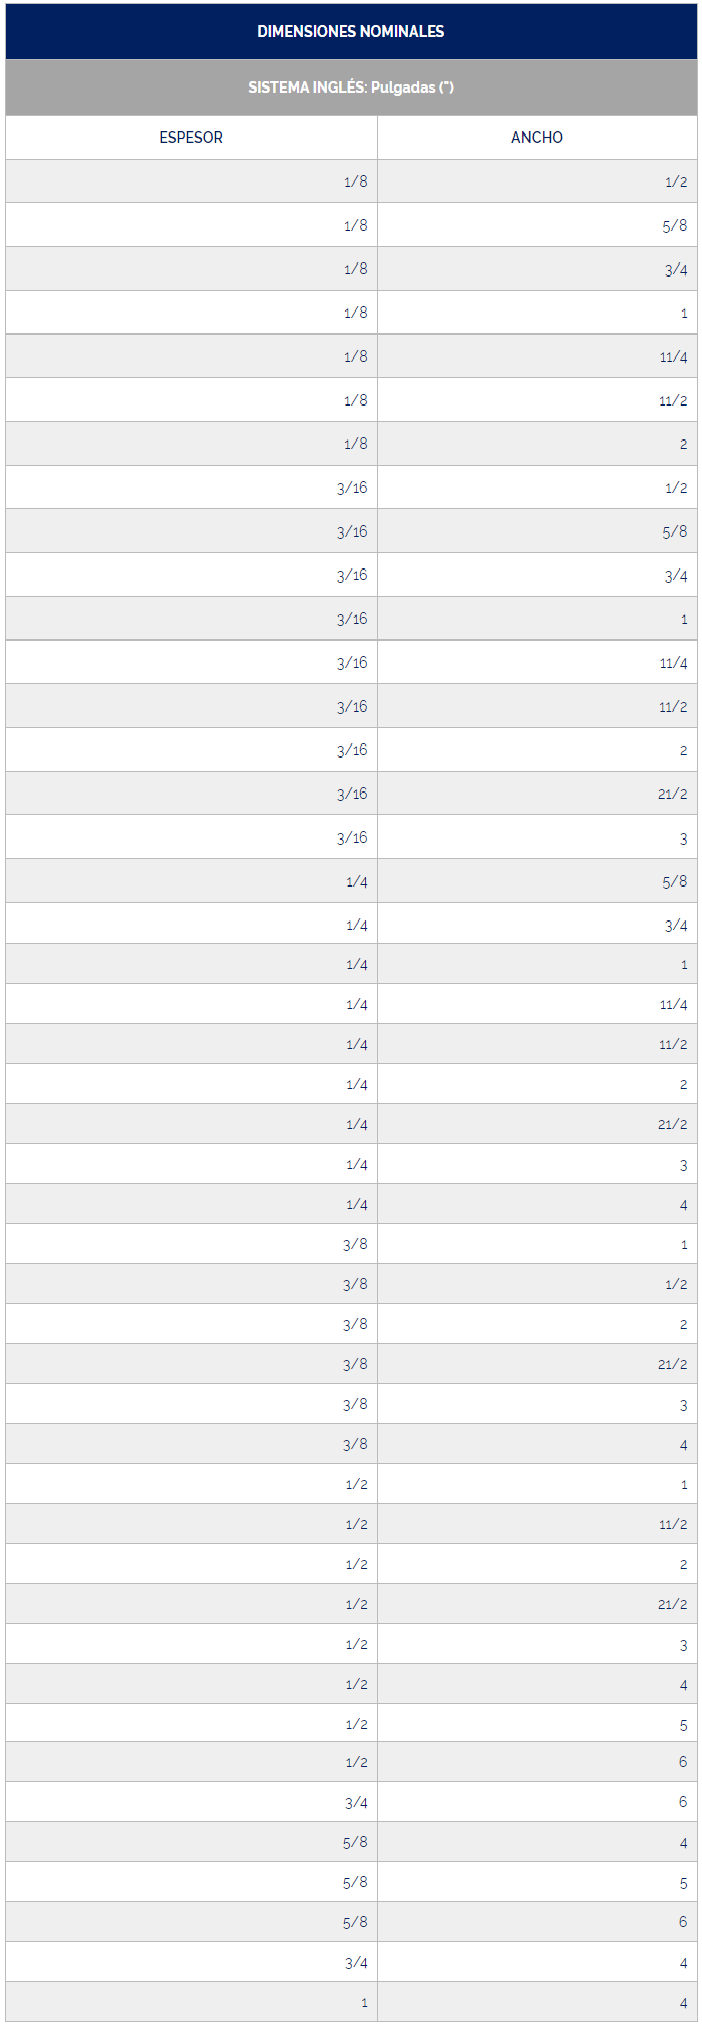Select ancho 5 in the 5/8 espesor row

tap(683, 1883)
